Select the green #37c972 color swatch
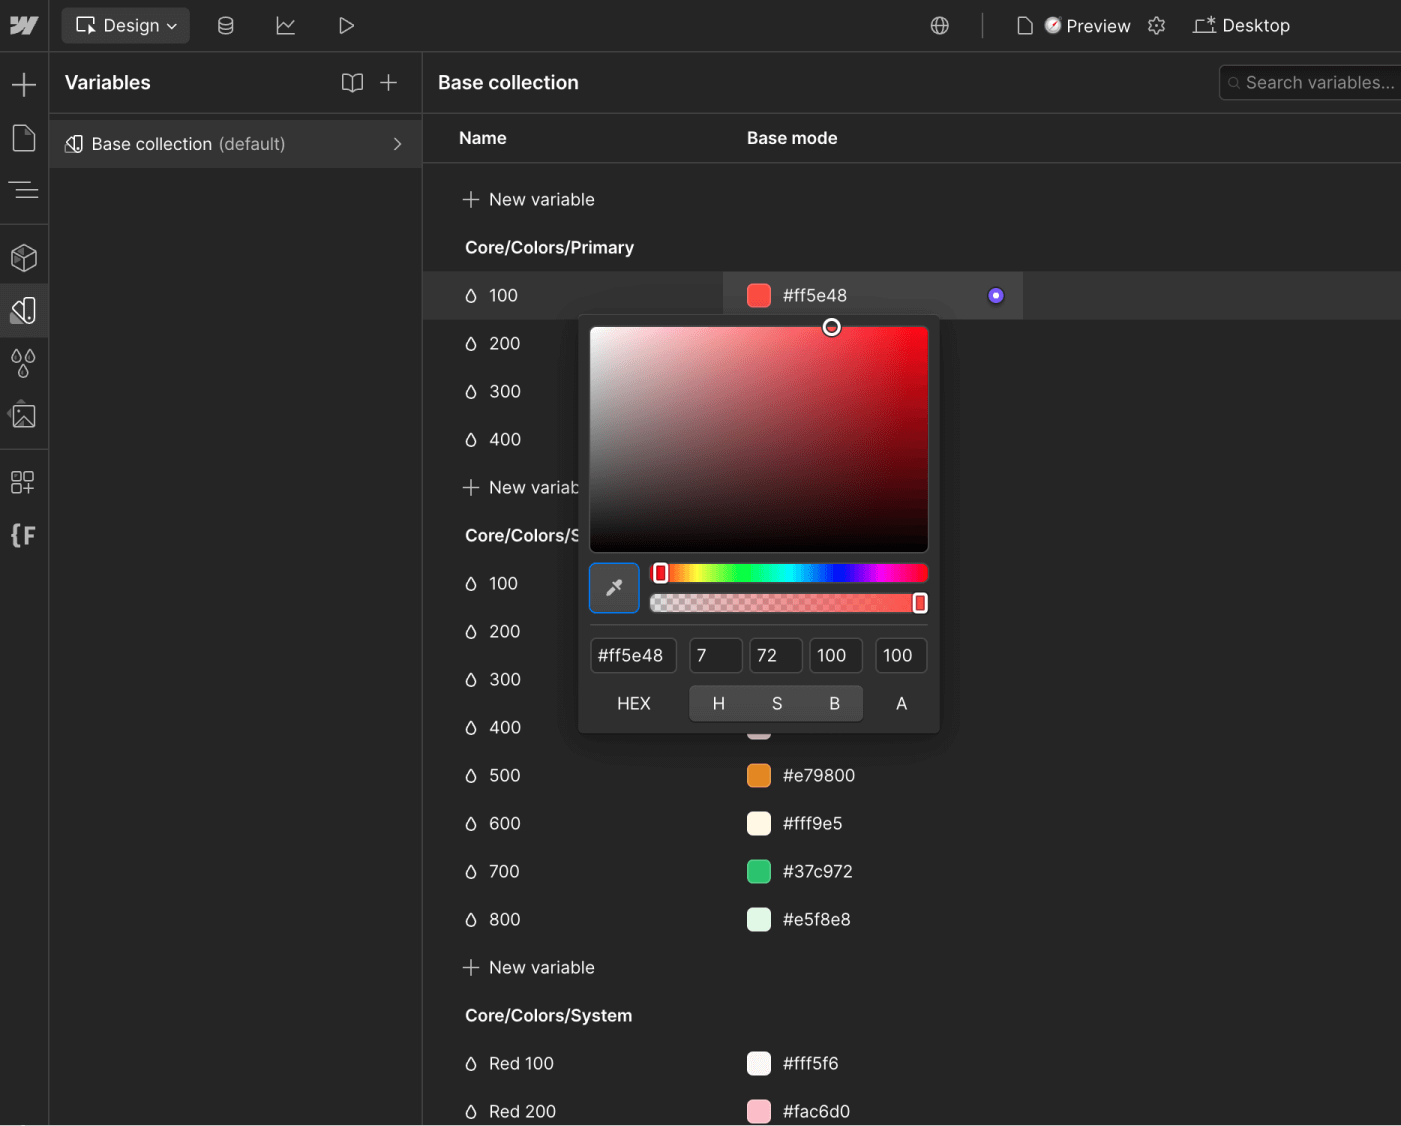The height and width of the screenshot is (1126, 1401). coord(759,871)
